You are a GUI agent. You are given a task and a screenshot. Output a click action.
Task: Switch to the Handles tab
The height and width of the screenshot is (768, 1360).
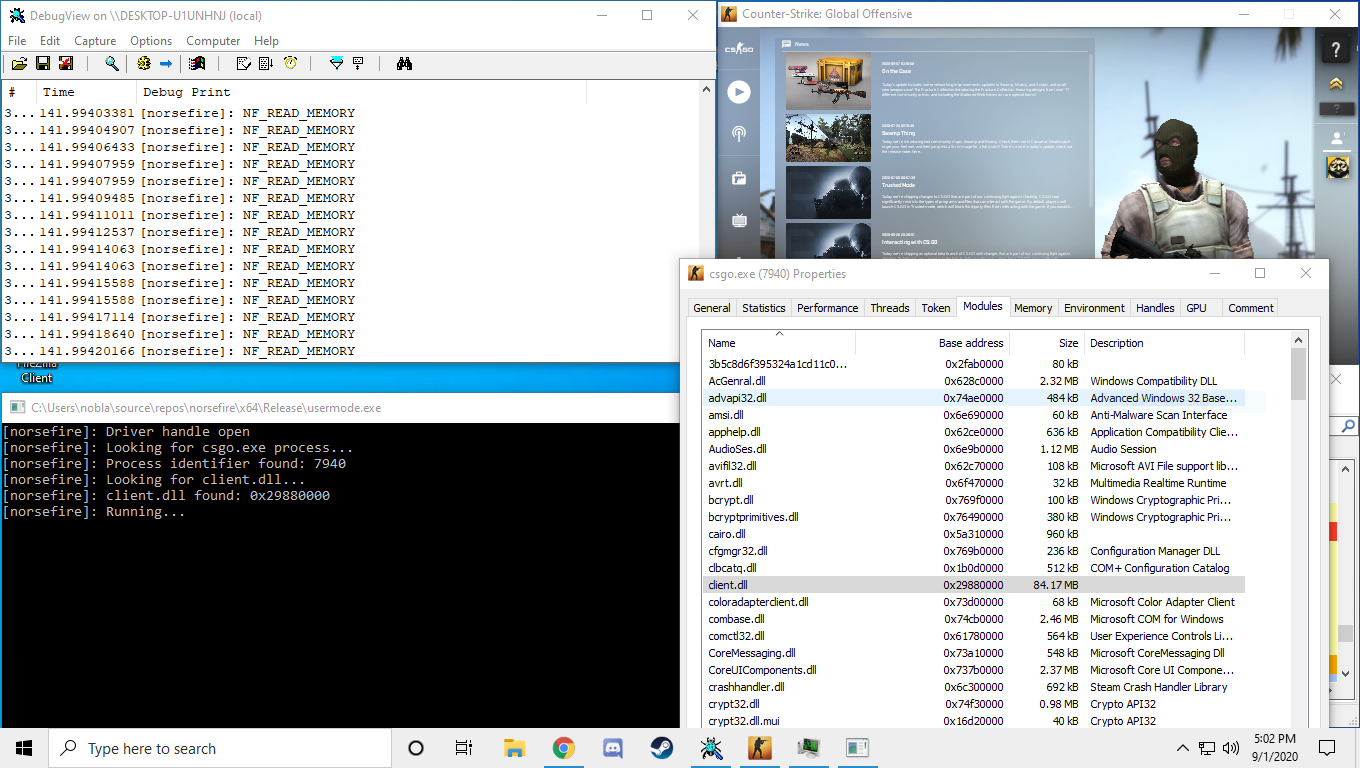1155,308
